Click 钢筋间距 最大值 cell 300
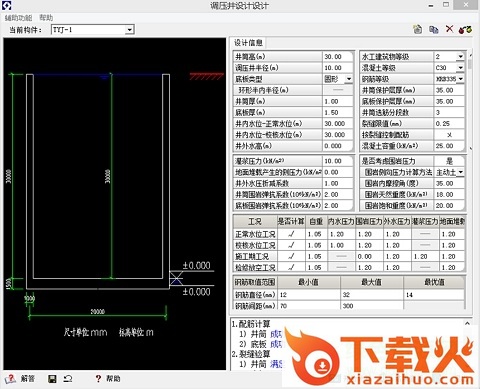 372,305
